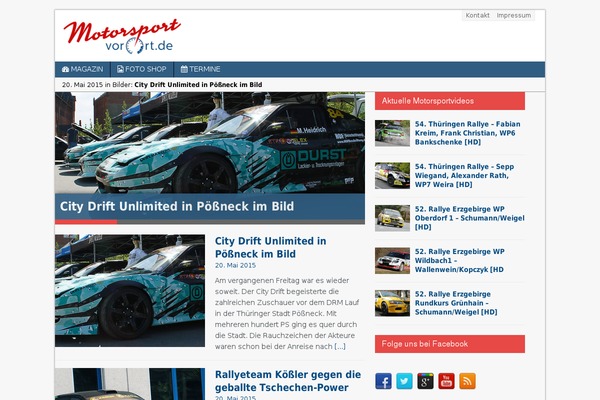Viewport: 600px width, 400px height.
Task: Open video 54. Thüringen Rallye Sepp Wiegand WP7 Weira
Action: (x=465, y=175)
